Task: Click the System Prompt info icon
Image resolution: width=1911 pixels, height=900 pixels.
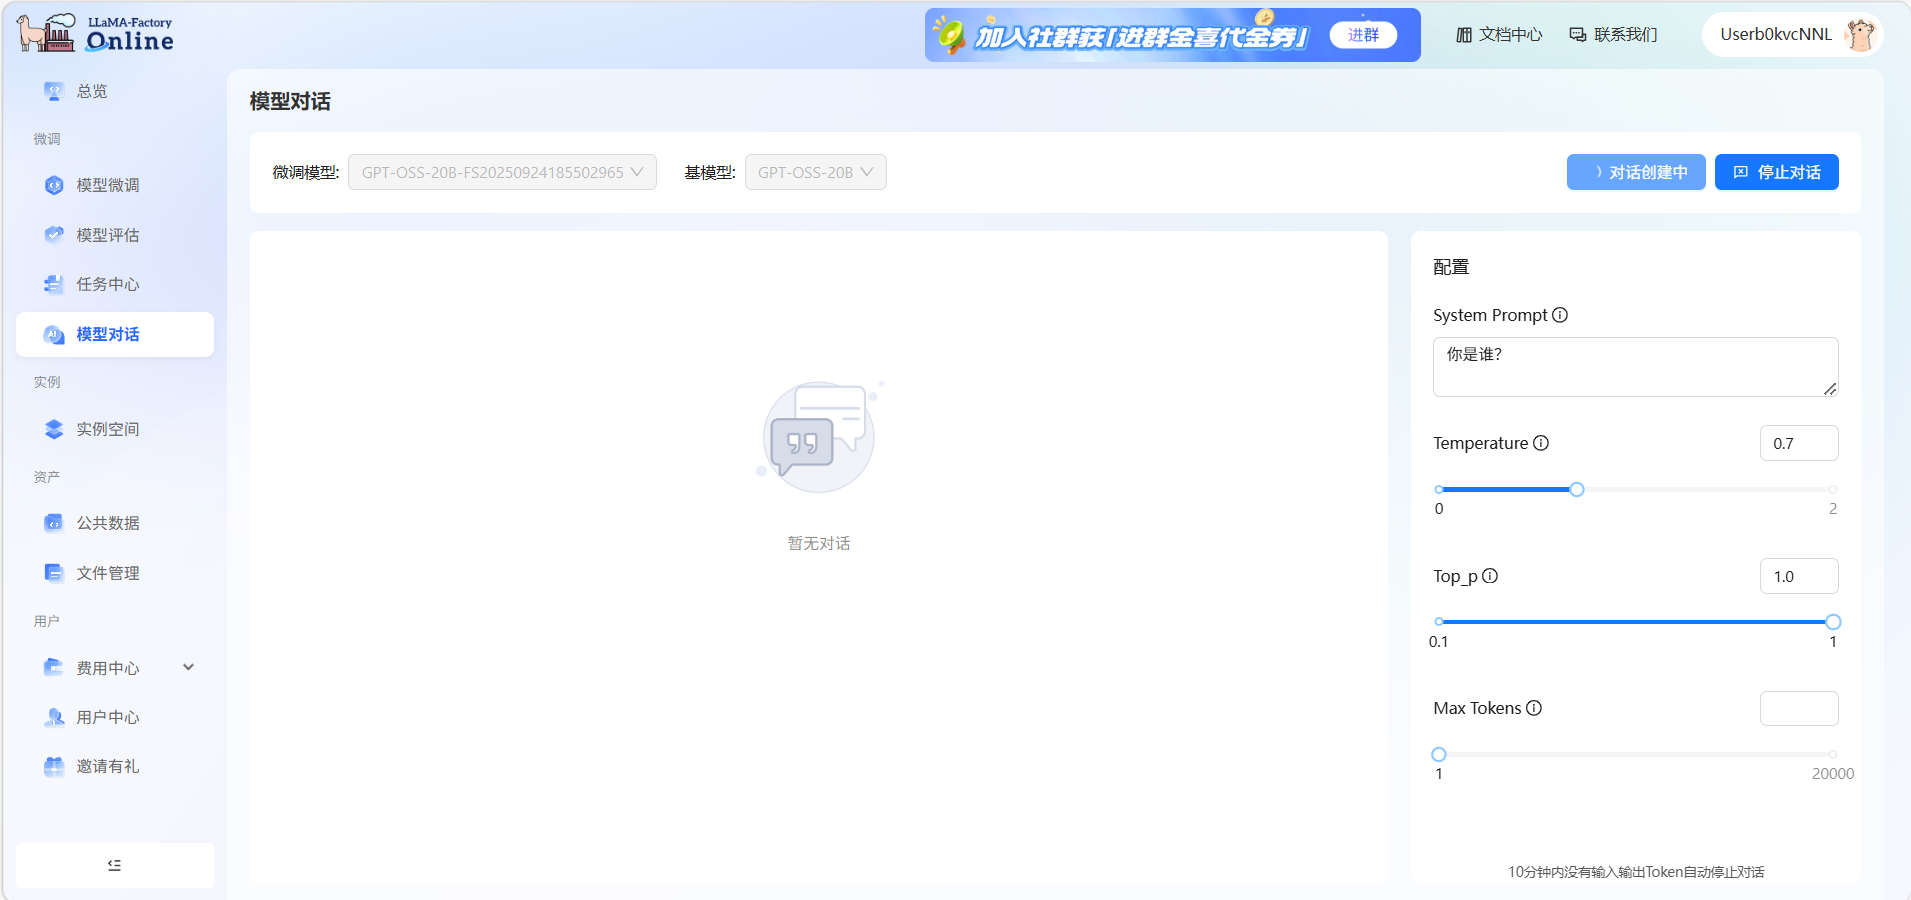Action: pos(1560,315)
